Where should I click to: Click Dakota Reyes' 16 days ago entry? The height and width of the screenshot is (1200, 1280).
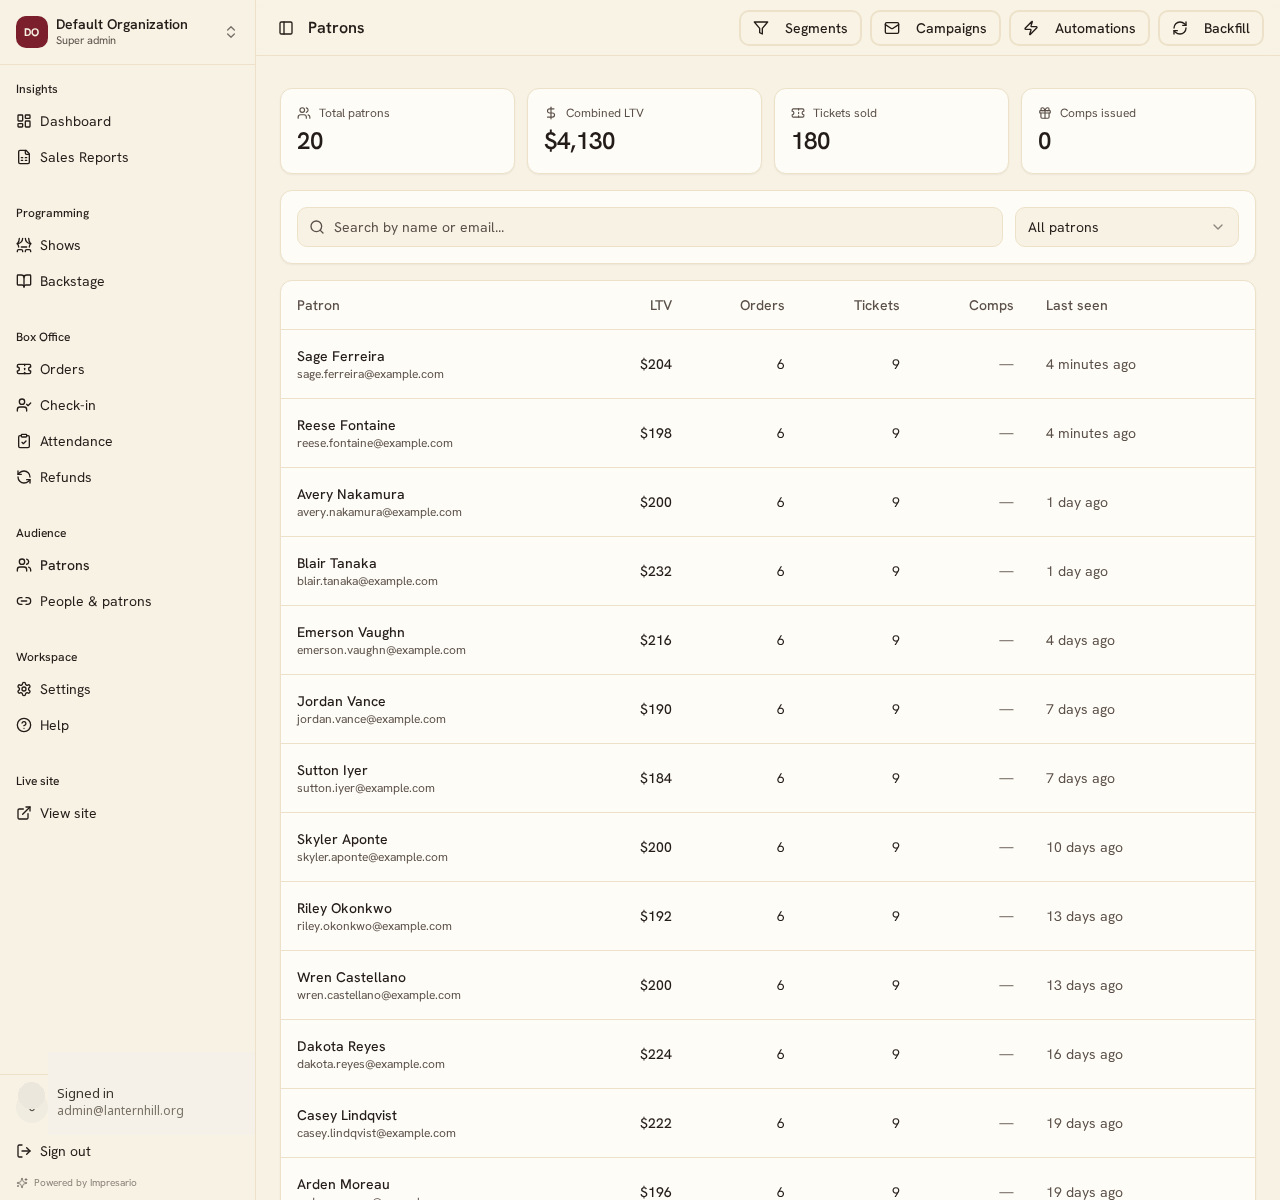click(1085, 1054)
